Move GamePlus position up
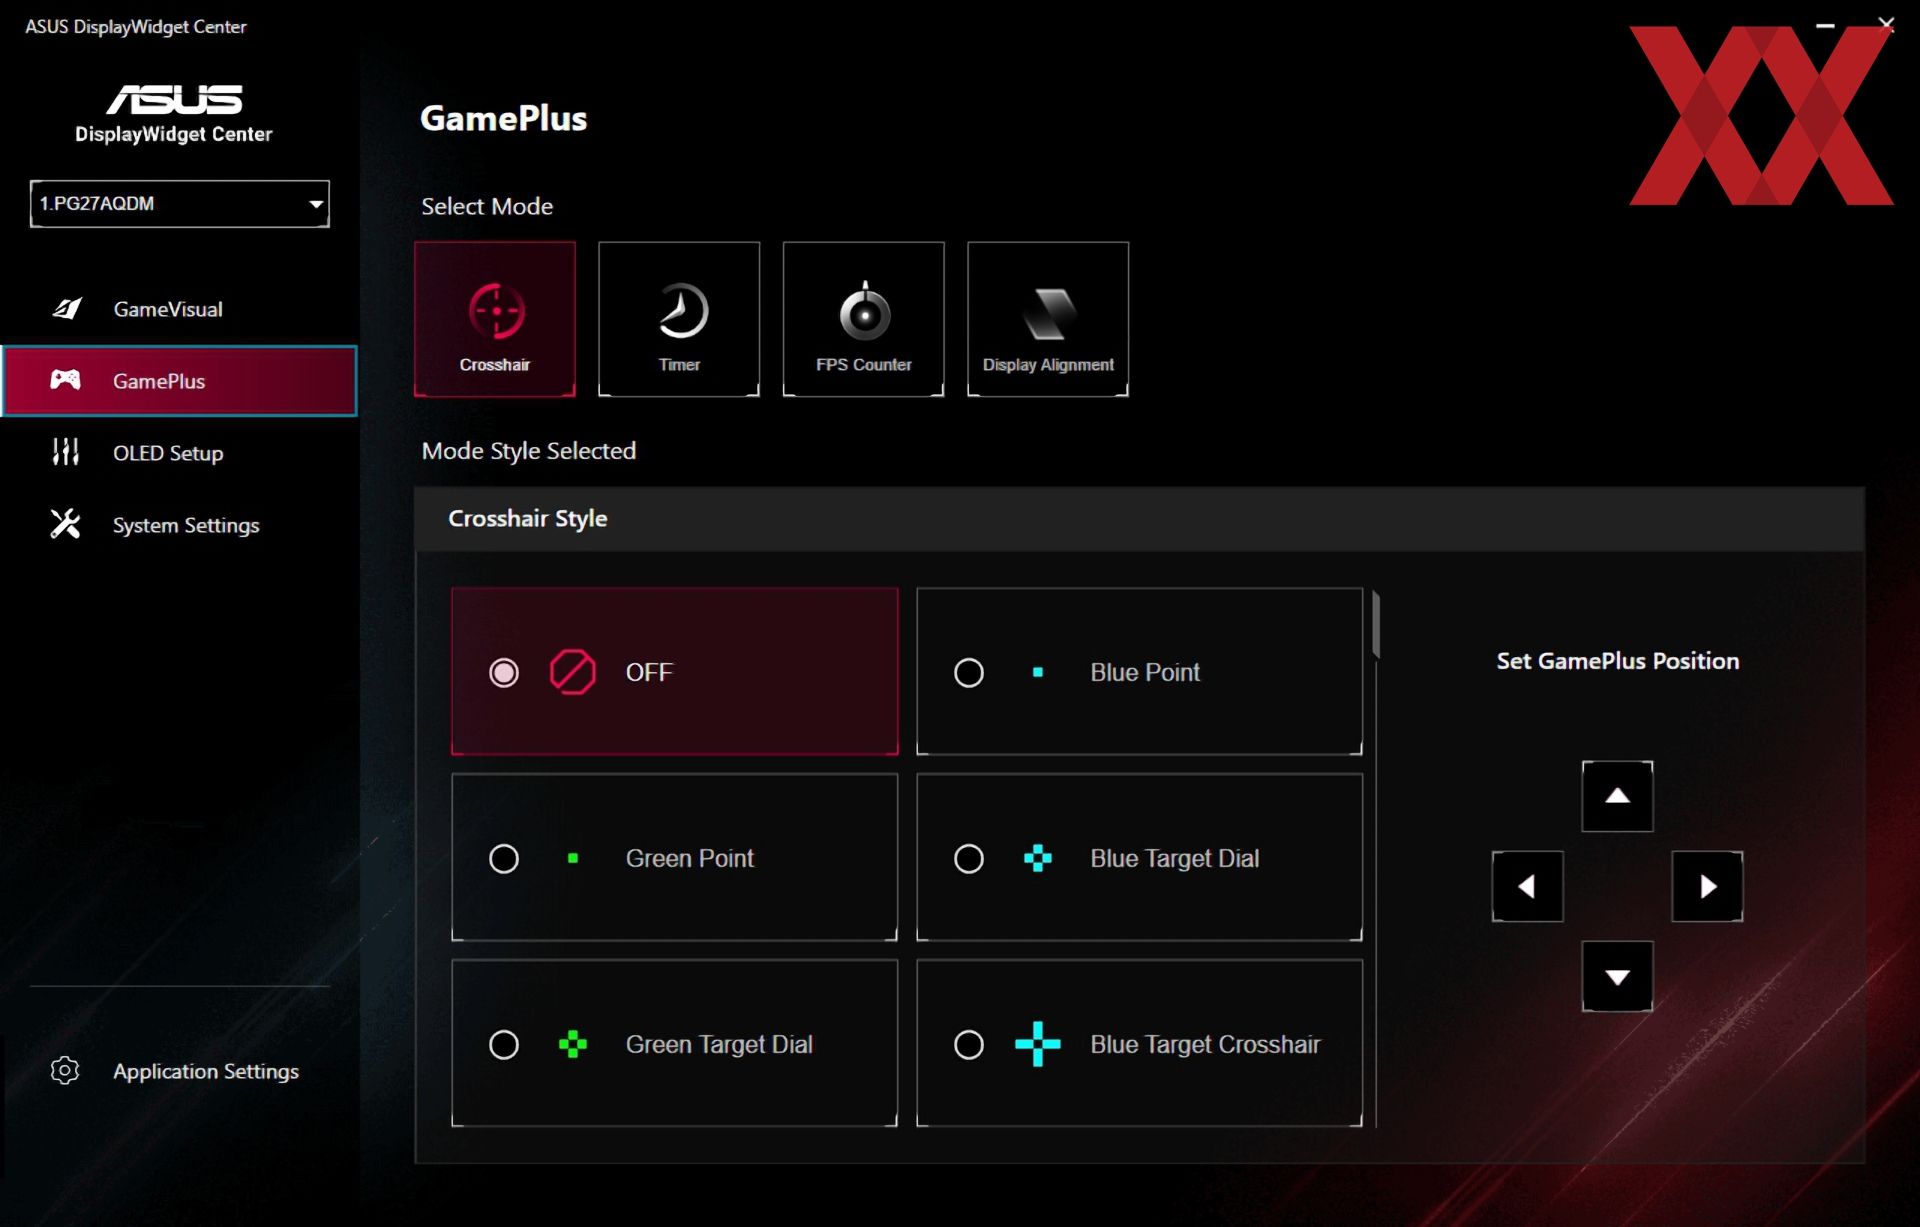The height and width of the screenshot is (1227, 1920). pos(1617,796)
